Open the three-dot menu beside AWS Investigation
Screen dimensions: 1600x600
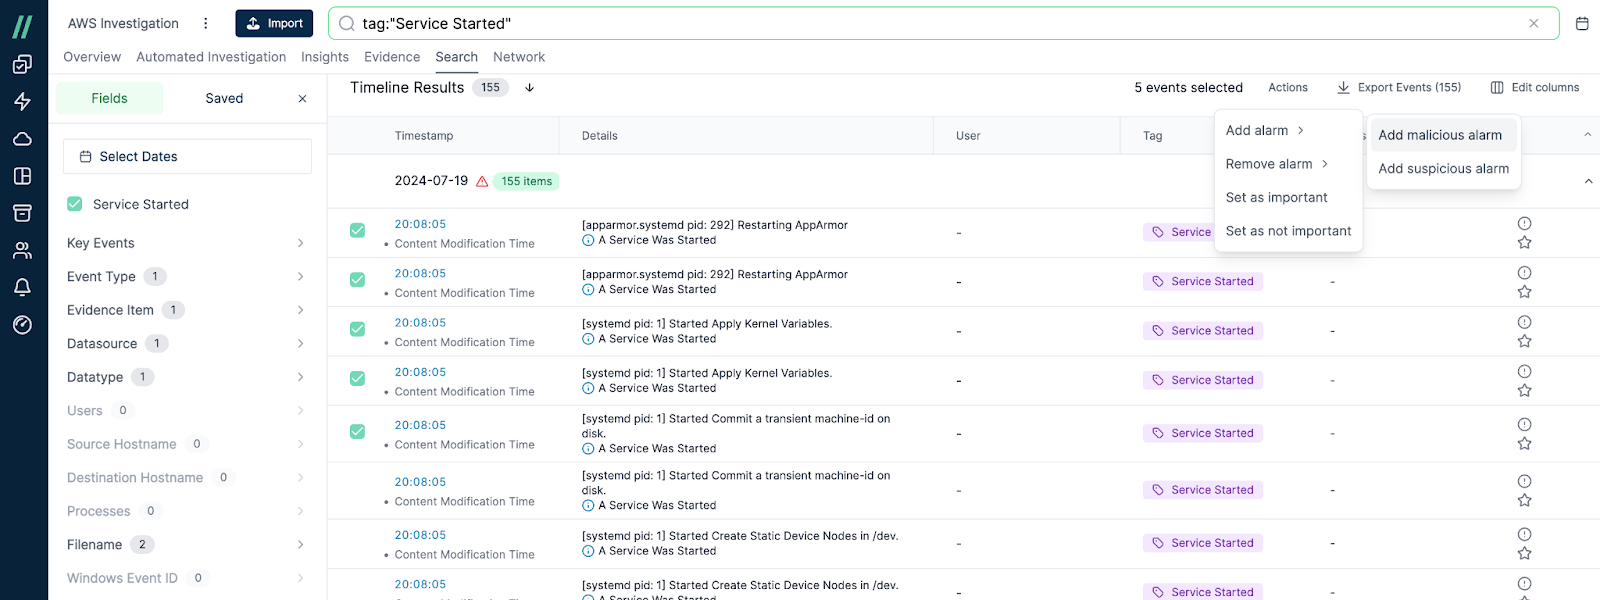point(206,23)
